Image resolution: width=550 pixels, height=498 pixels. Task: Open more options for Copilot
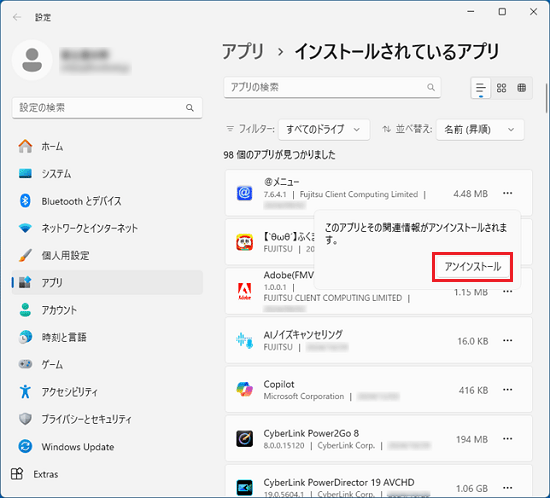click(508, 390)
